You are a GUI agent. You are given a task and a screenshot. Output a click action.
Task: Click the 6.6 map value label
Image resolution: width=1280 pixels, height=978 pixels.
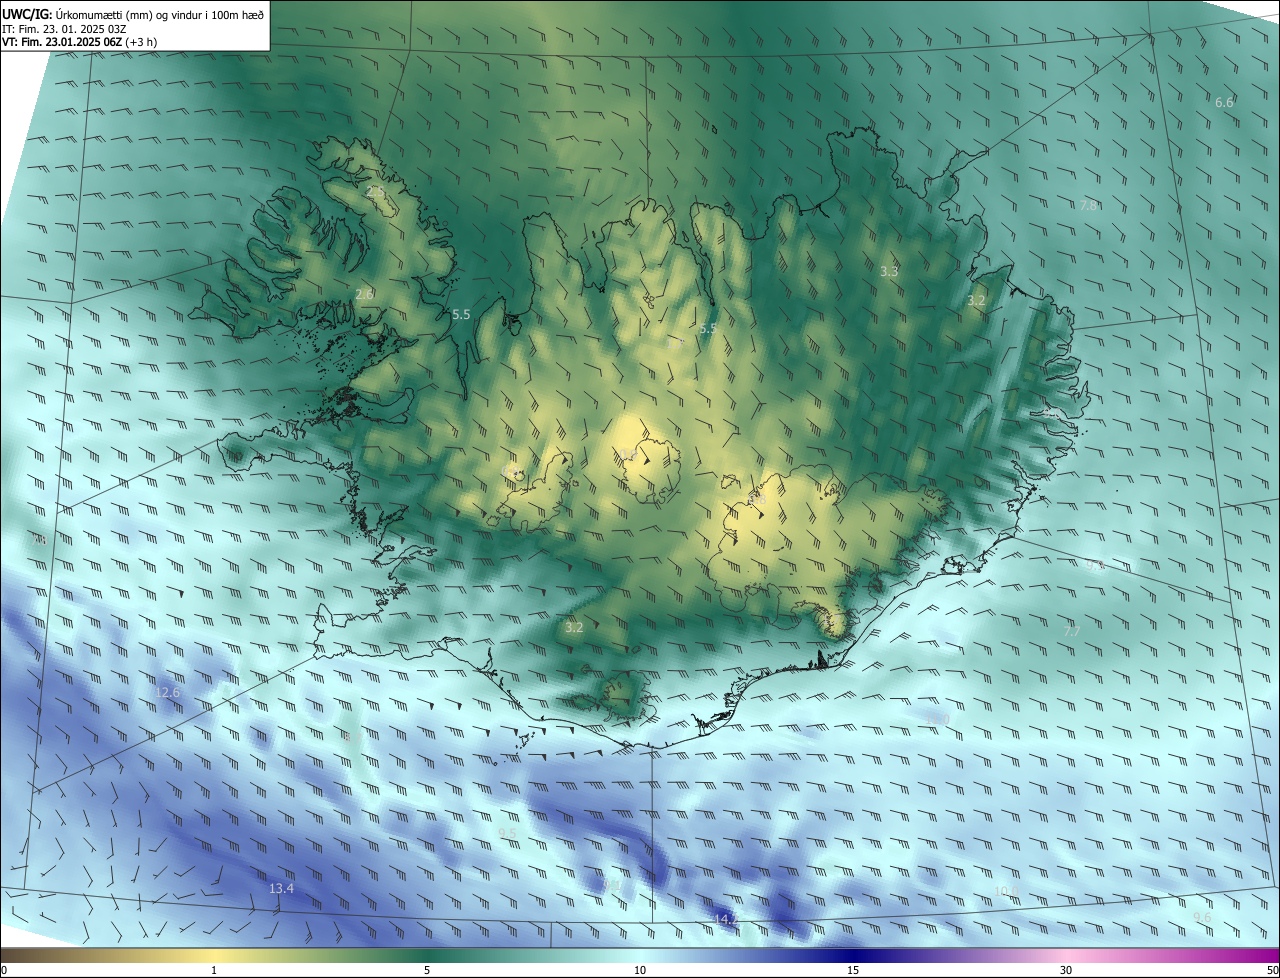(x=1224, y=102)
